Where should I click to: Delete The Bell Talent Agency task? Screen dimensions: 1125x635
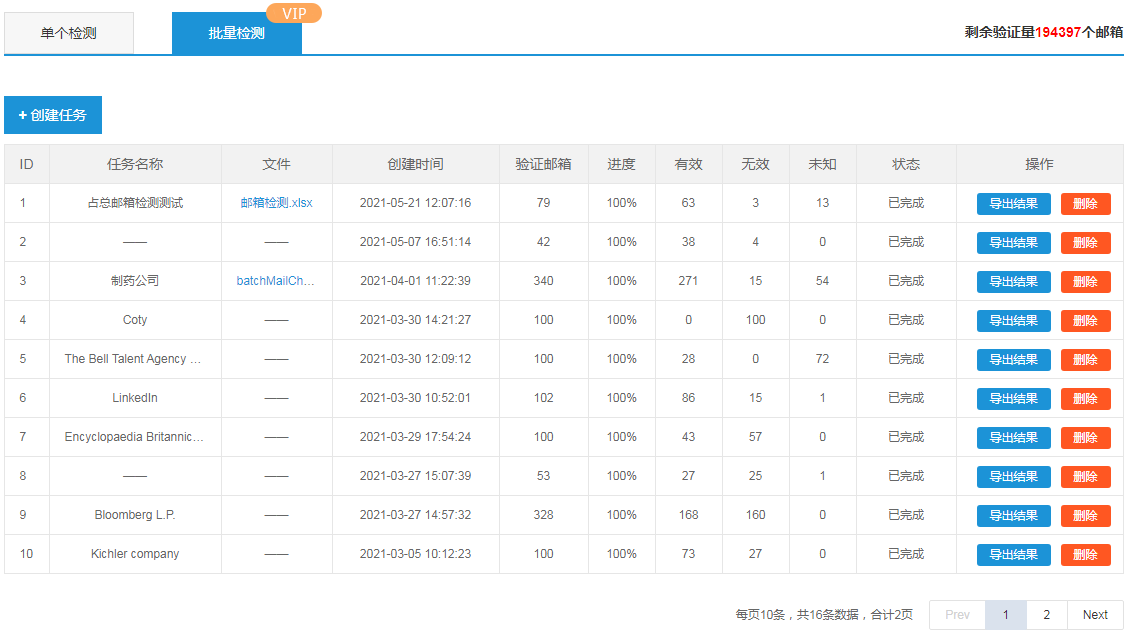(x=1086, y=359)
